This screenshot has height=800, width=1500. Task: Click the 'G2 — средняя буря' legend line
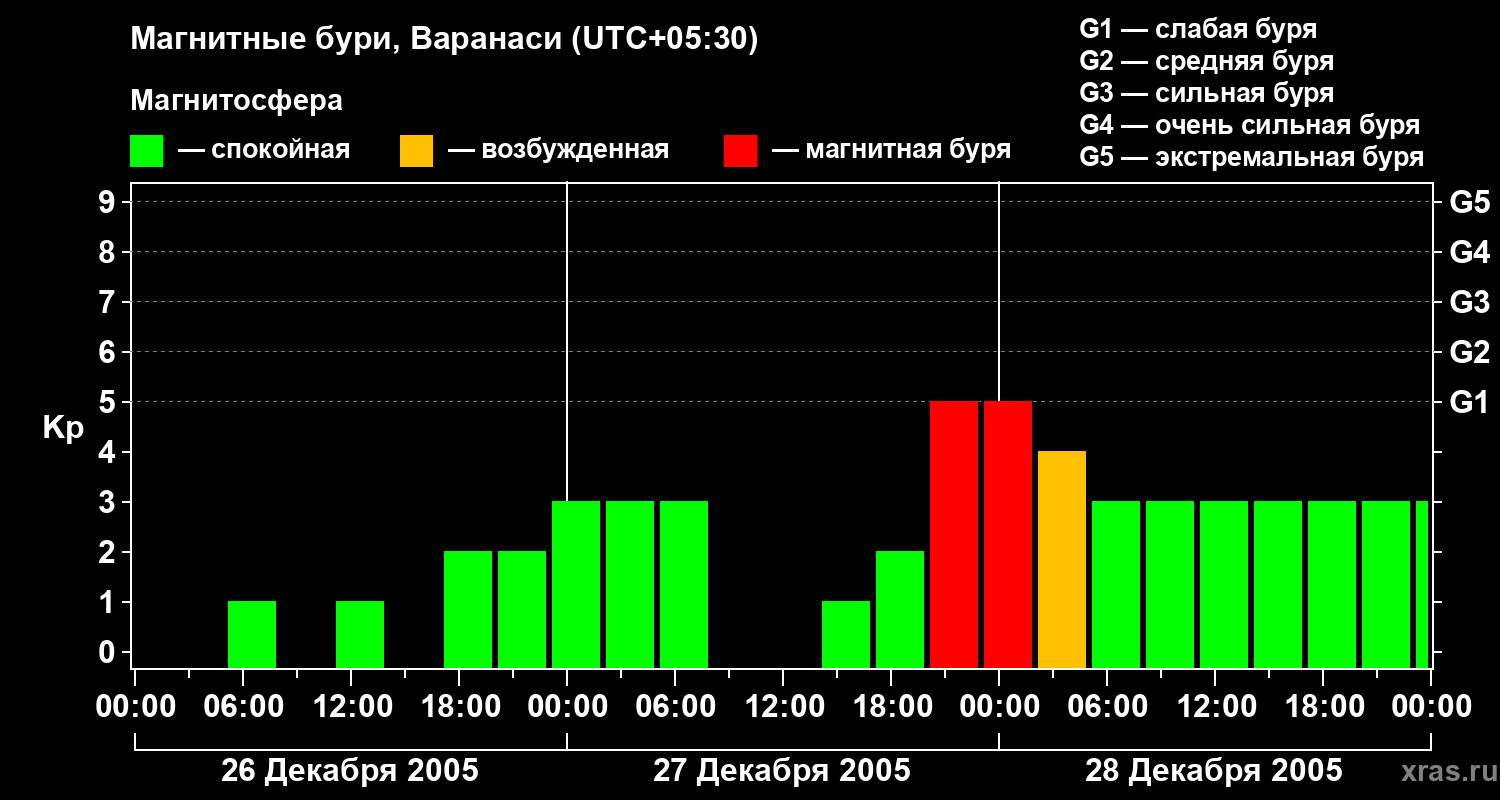pos(1206,61)
